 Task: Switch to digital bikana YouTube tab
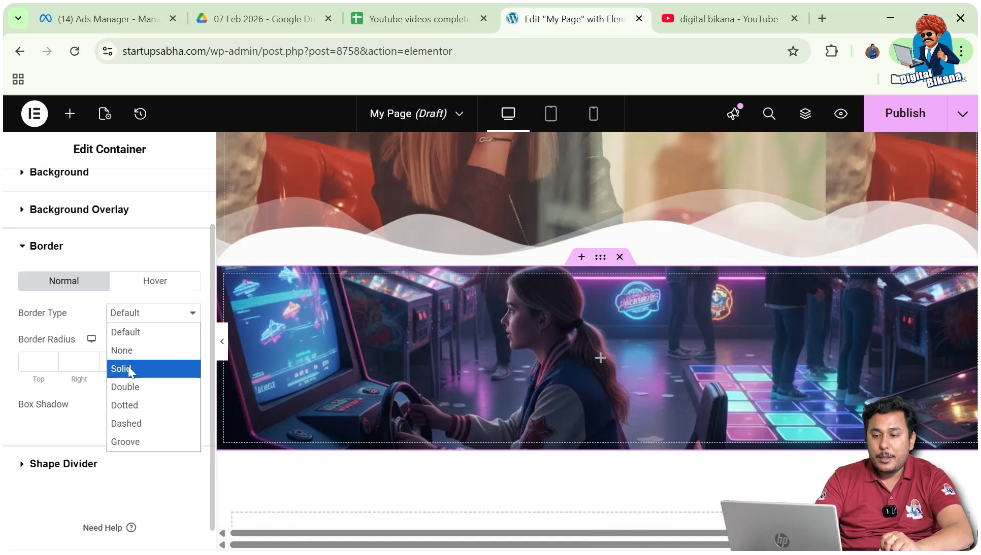(x=728, y=19)
